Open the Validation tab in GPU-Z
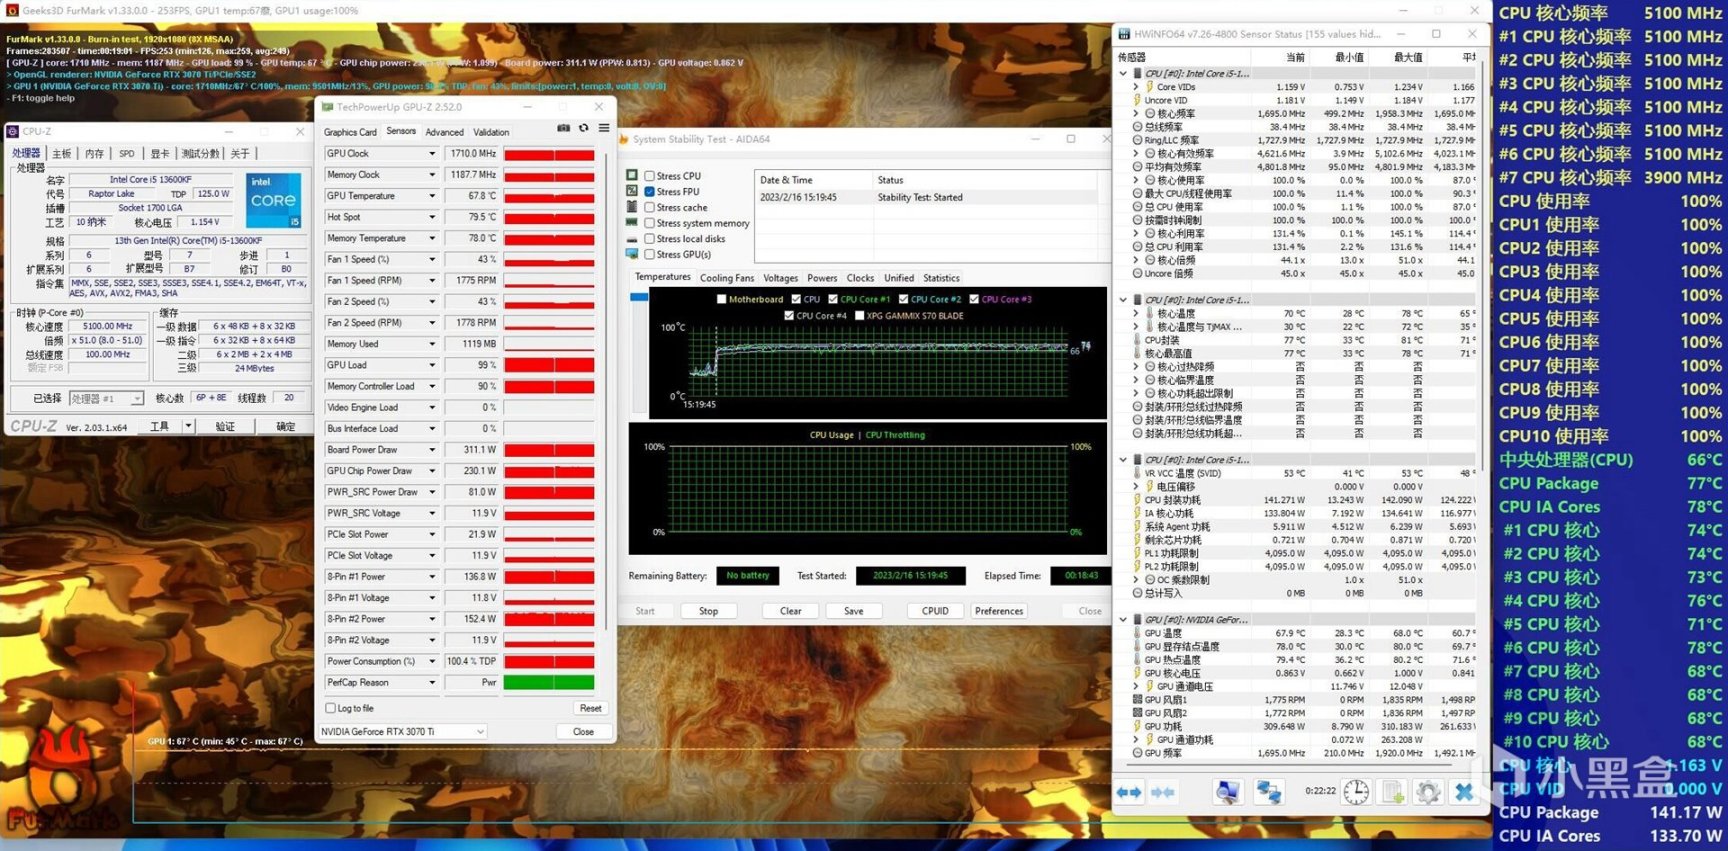Image resolution: width=1728 pixels, height=851 pixels. 491,132
